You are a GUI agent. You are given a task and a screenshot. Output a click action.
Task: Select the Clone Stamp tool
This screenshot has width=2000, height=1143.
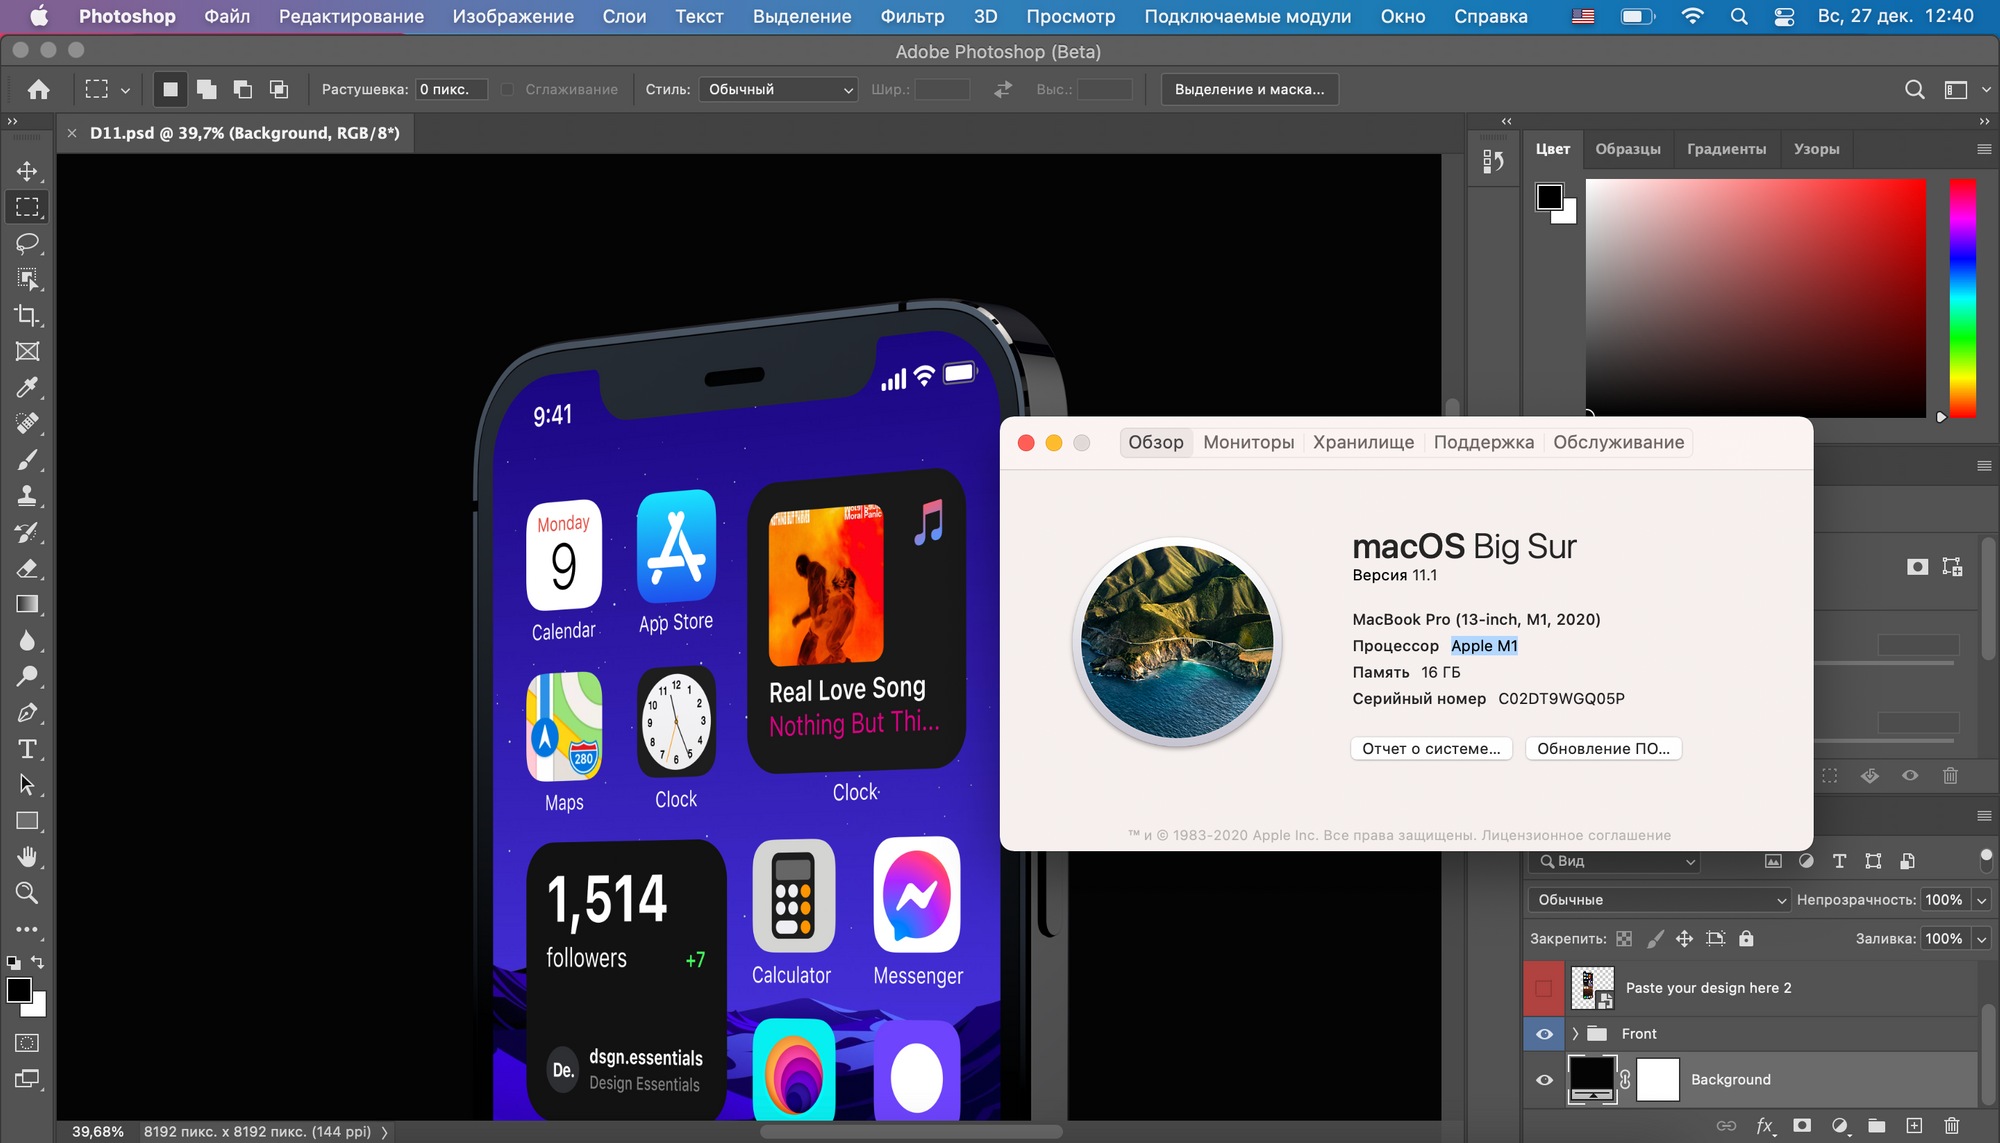click(27, 495)
